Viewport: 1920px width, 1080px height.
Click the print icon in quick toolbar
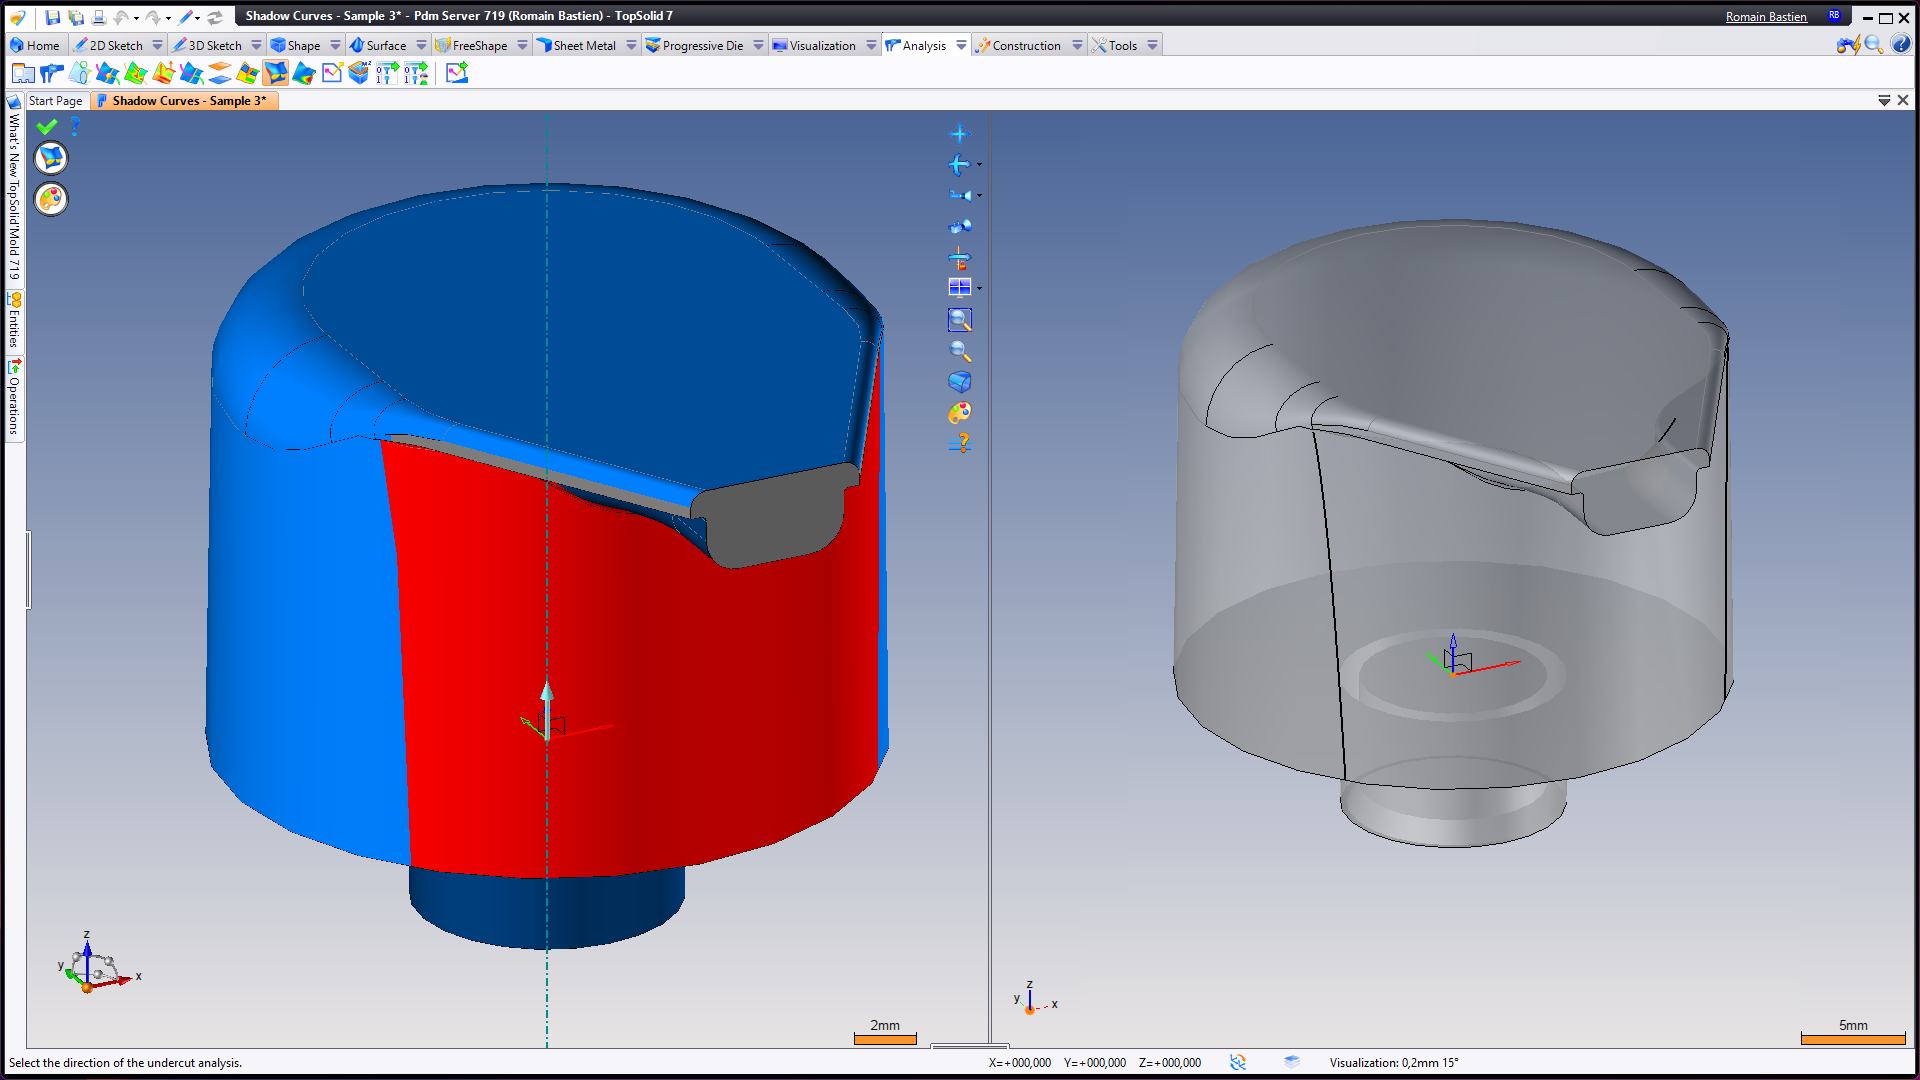98,17
